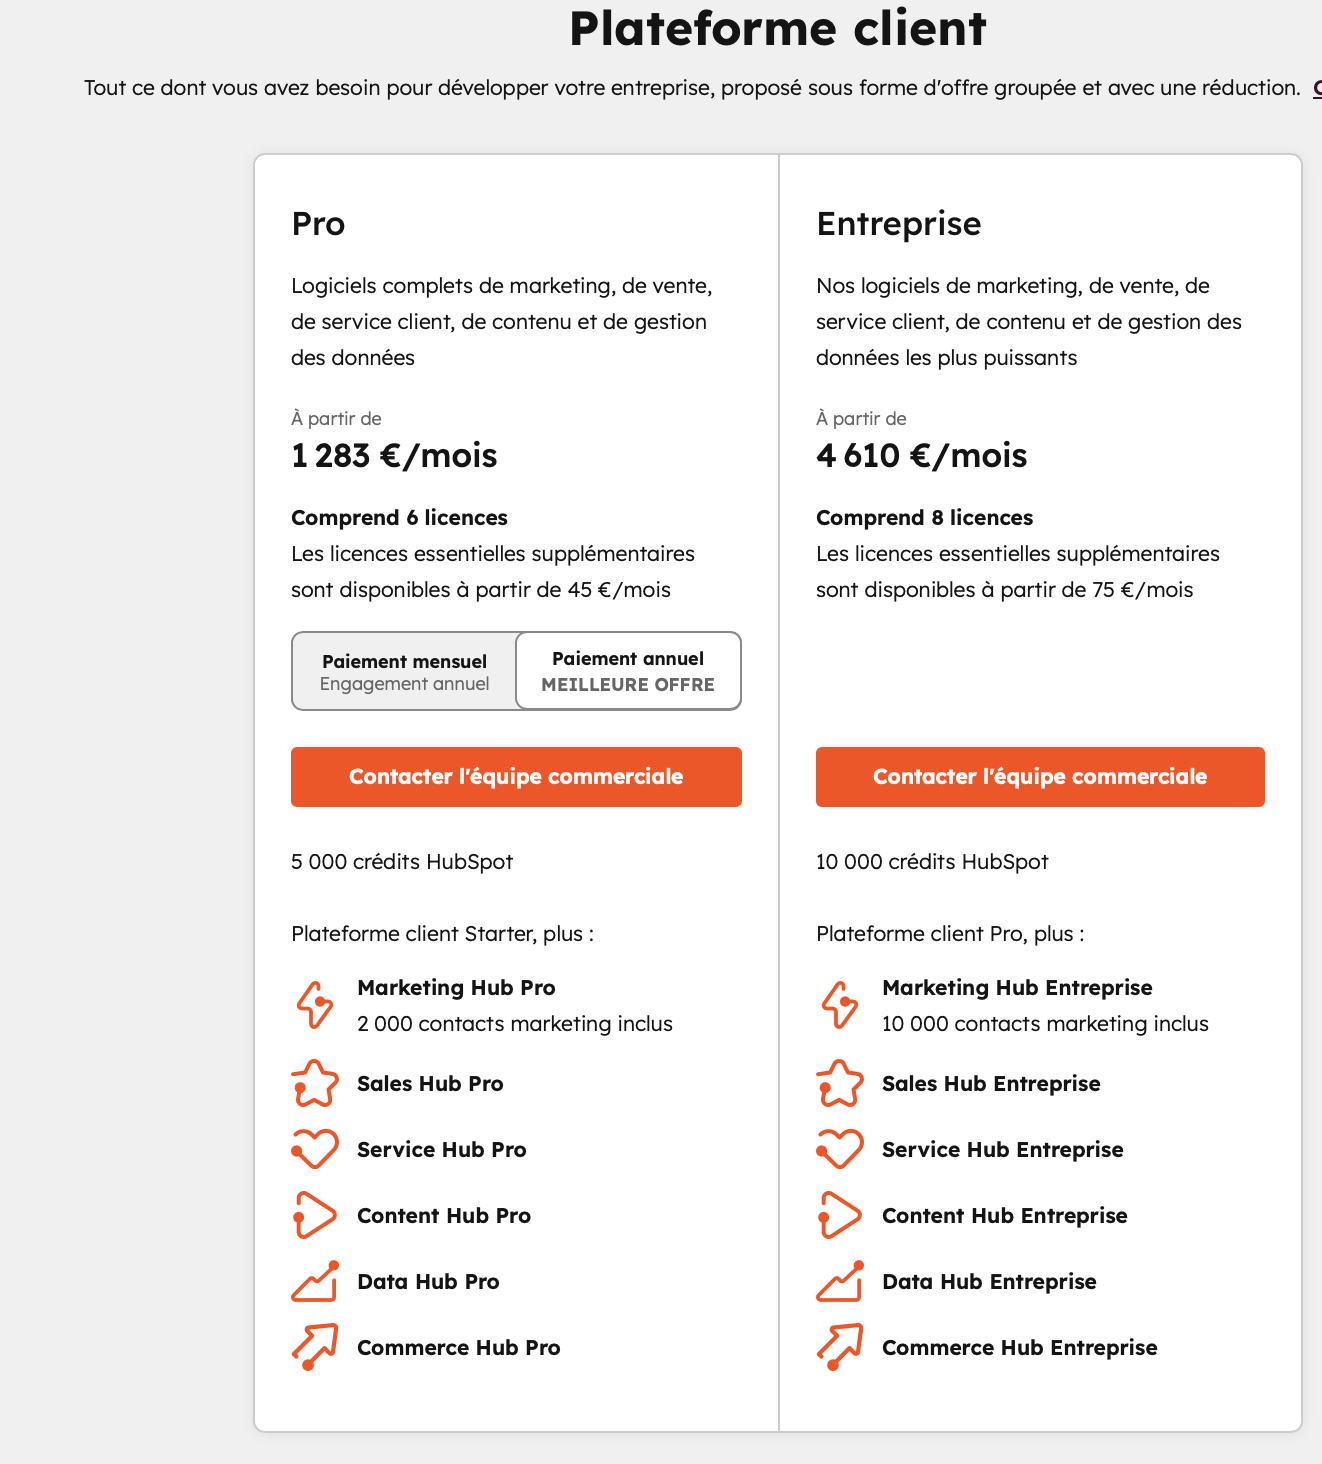Click the Sales Hub Entreprise badge icon
This screenshot has width=1322, height=1464.
[840, 1084]
